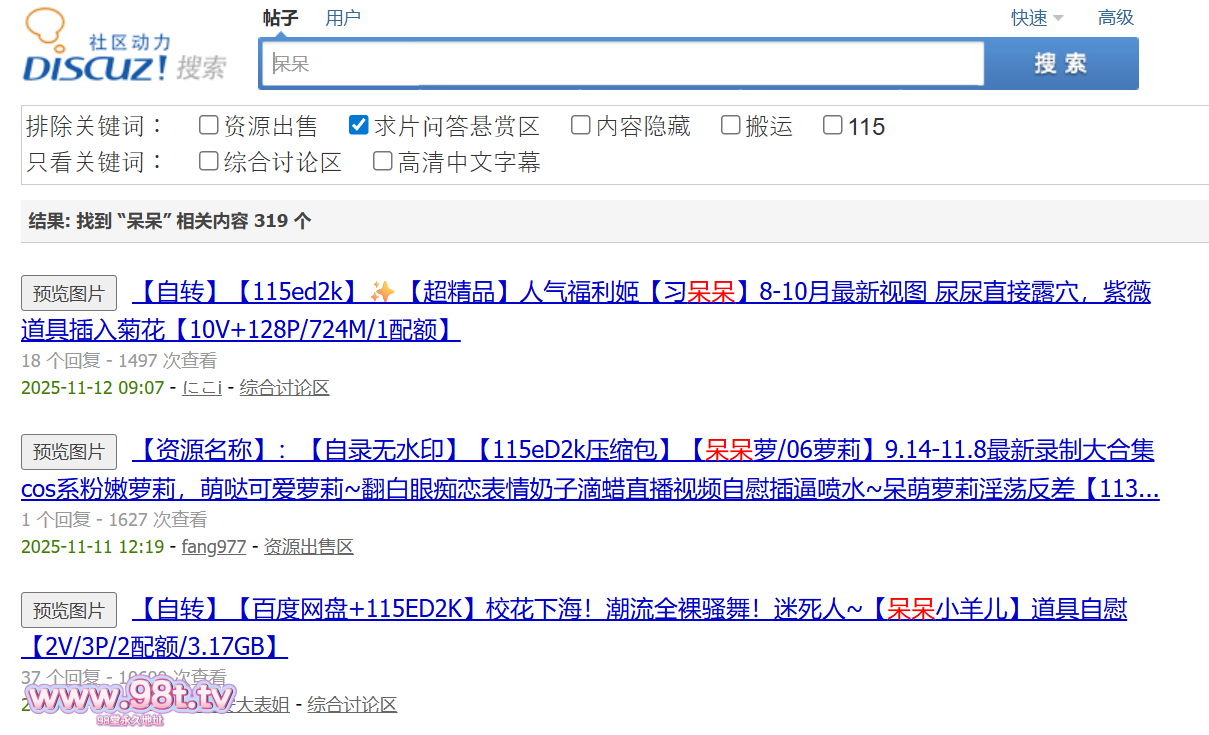Viewport: 1209px width, 735px height.
Task: Switch to the 用户 tab
Action: (x=343, y=18)
